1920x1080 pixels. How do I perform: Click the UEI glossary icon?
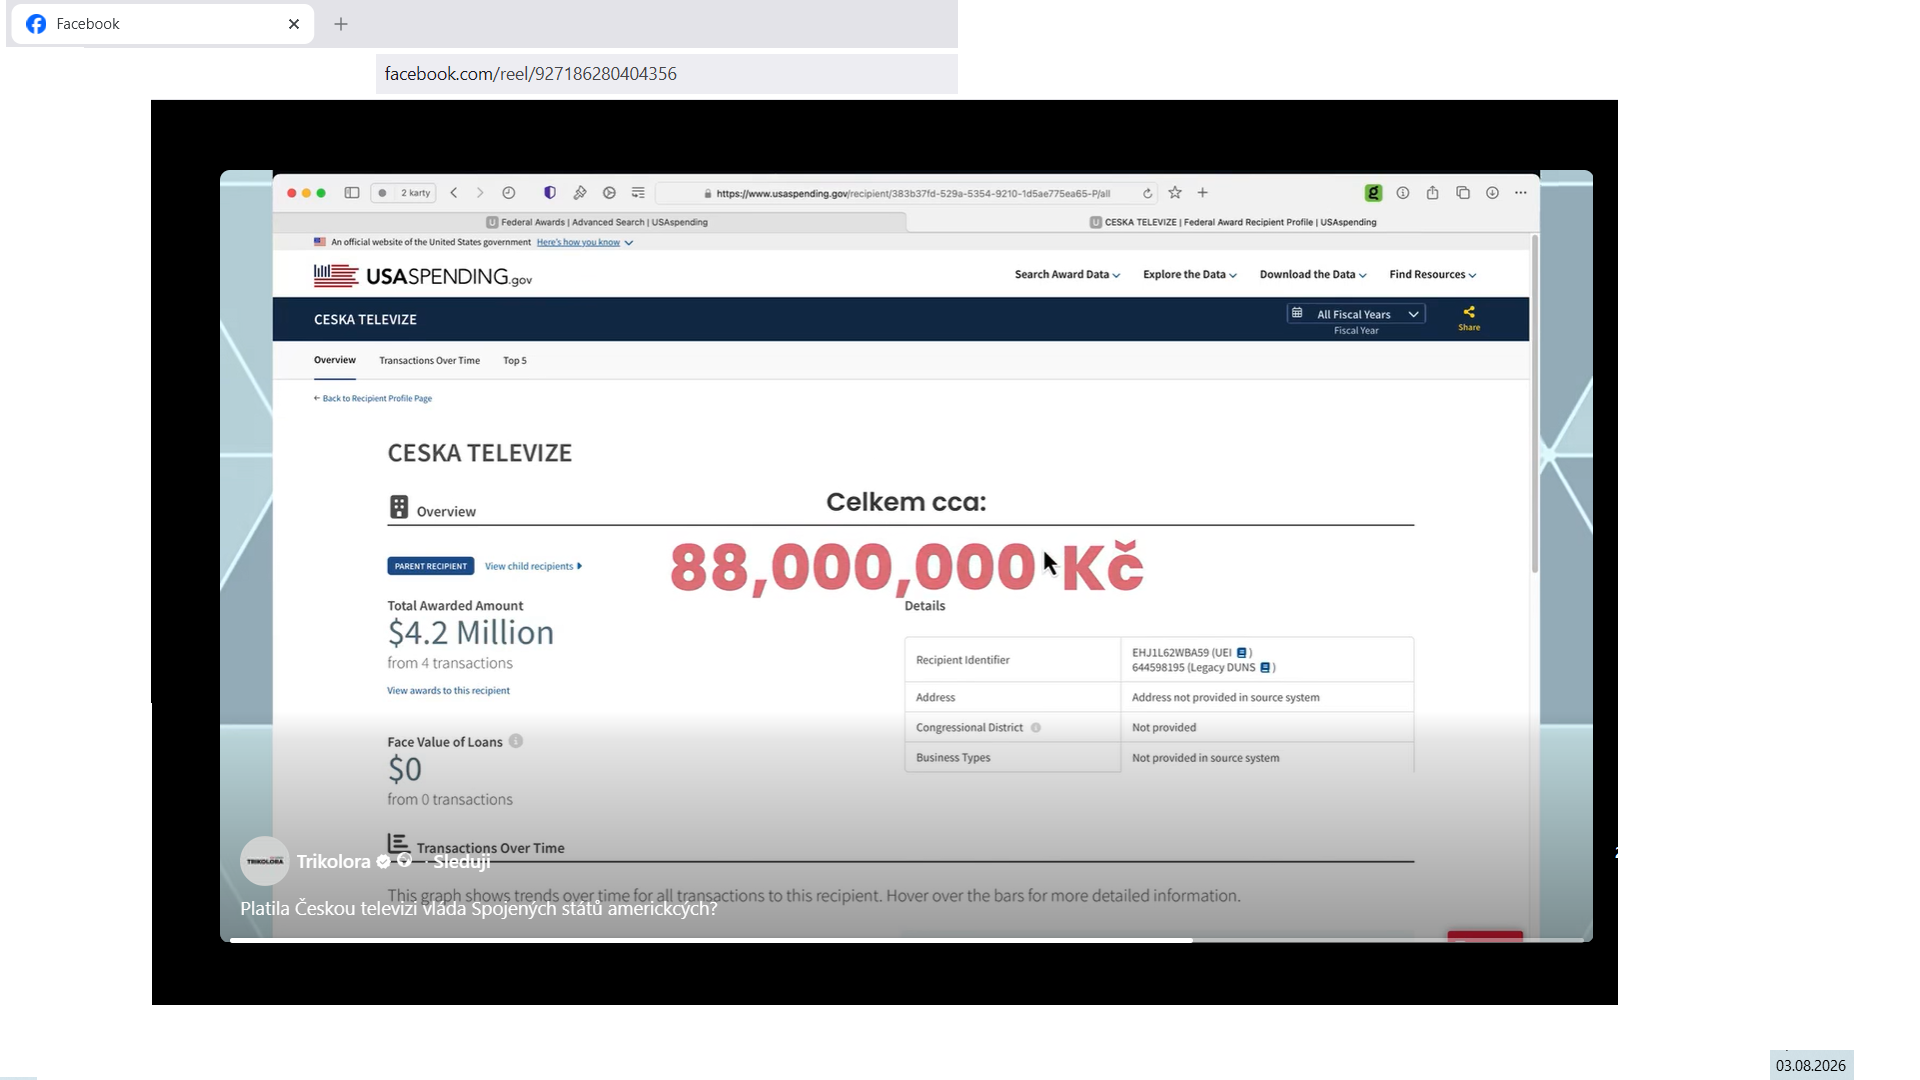pyautogui.click(x=1242, y=653)
